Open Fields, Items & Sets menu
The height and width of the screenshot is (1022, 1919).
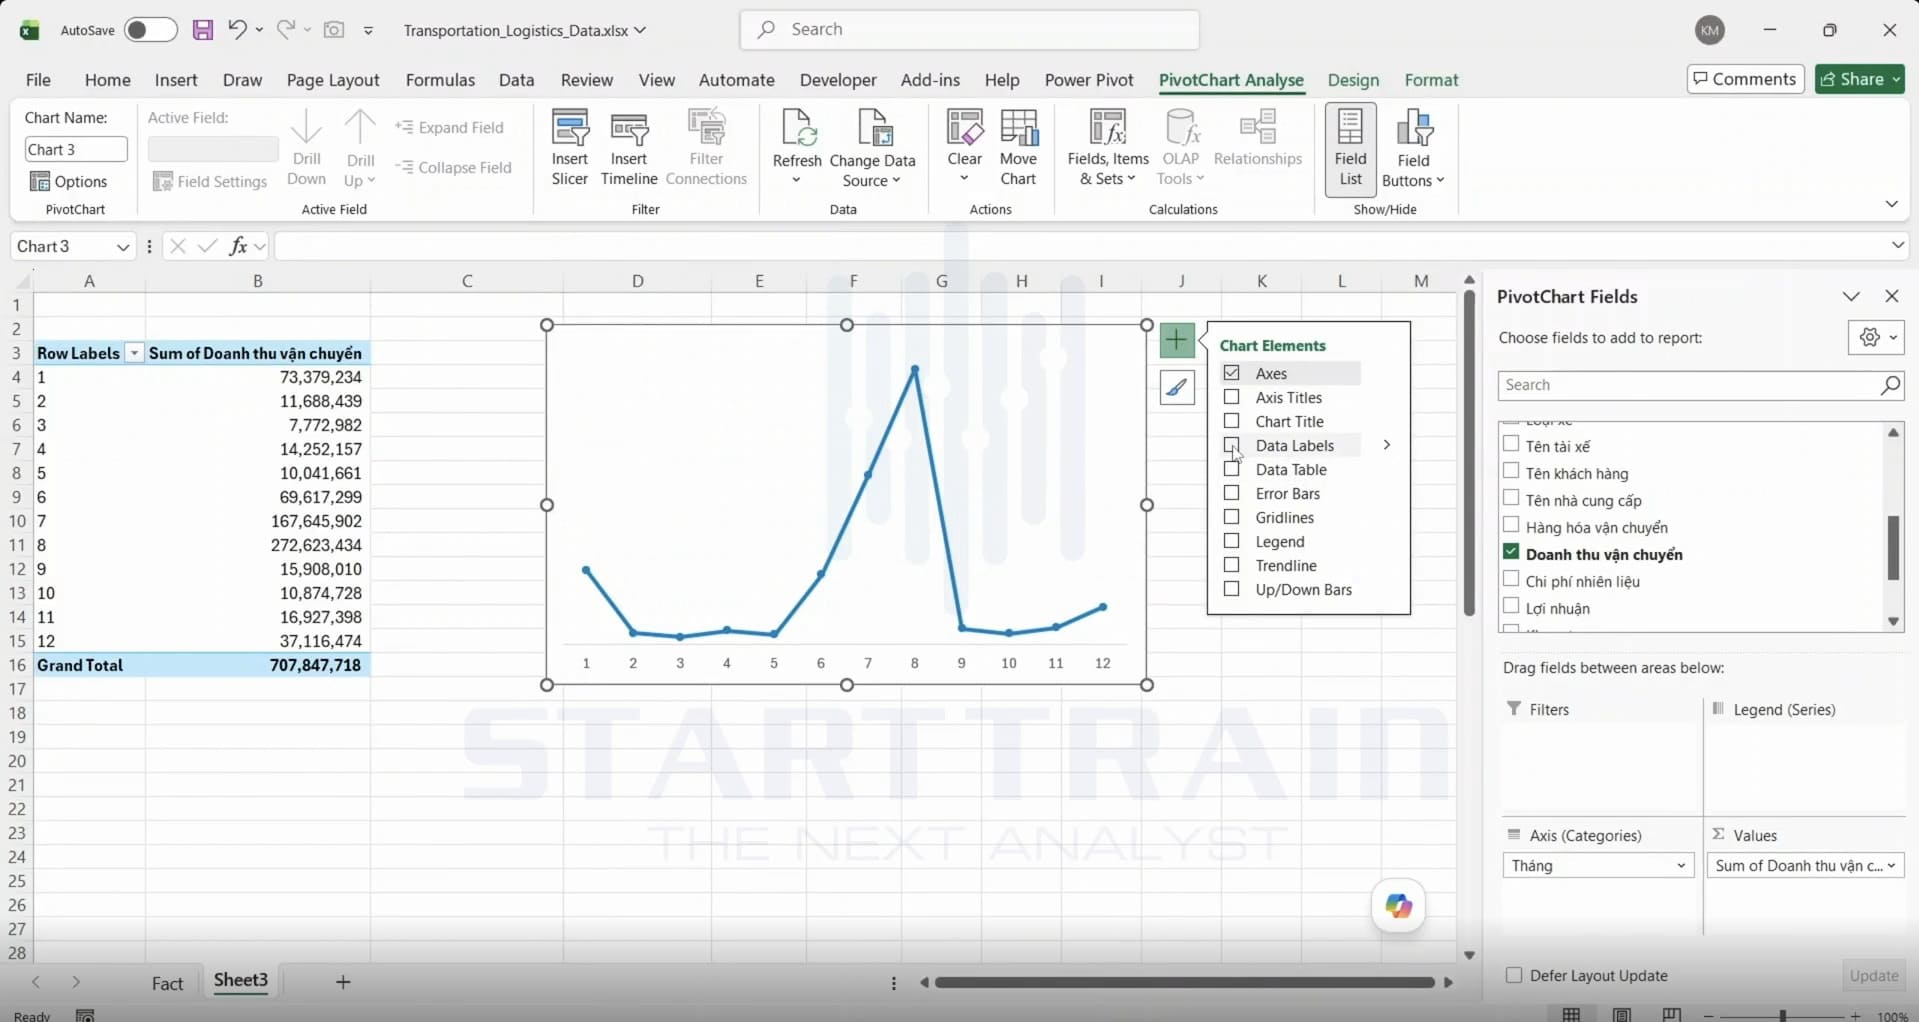(1108, 148)
